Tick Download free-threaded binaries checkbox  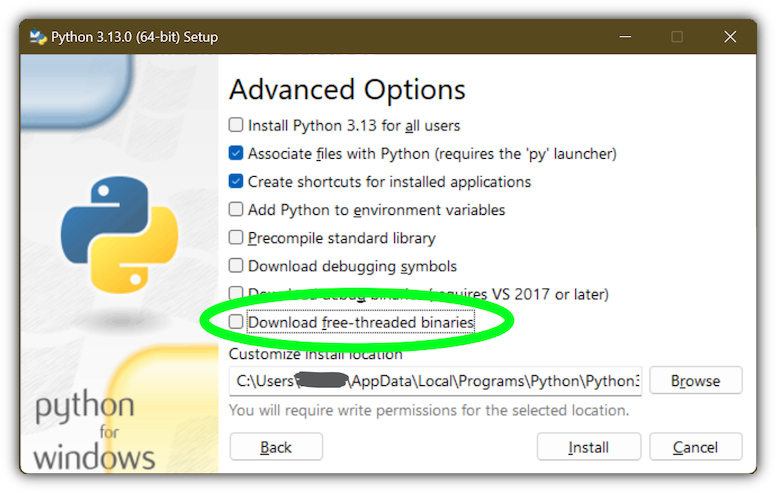click(x=236, y=322)
